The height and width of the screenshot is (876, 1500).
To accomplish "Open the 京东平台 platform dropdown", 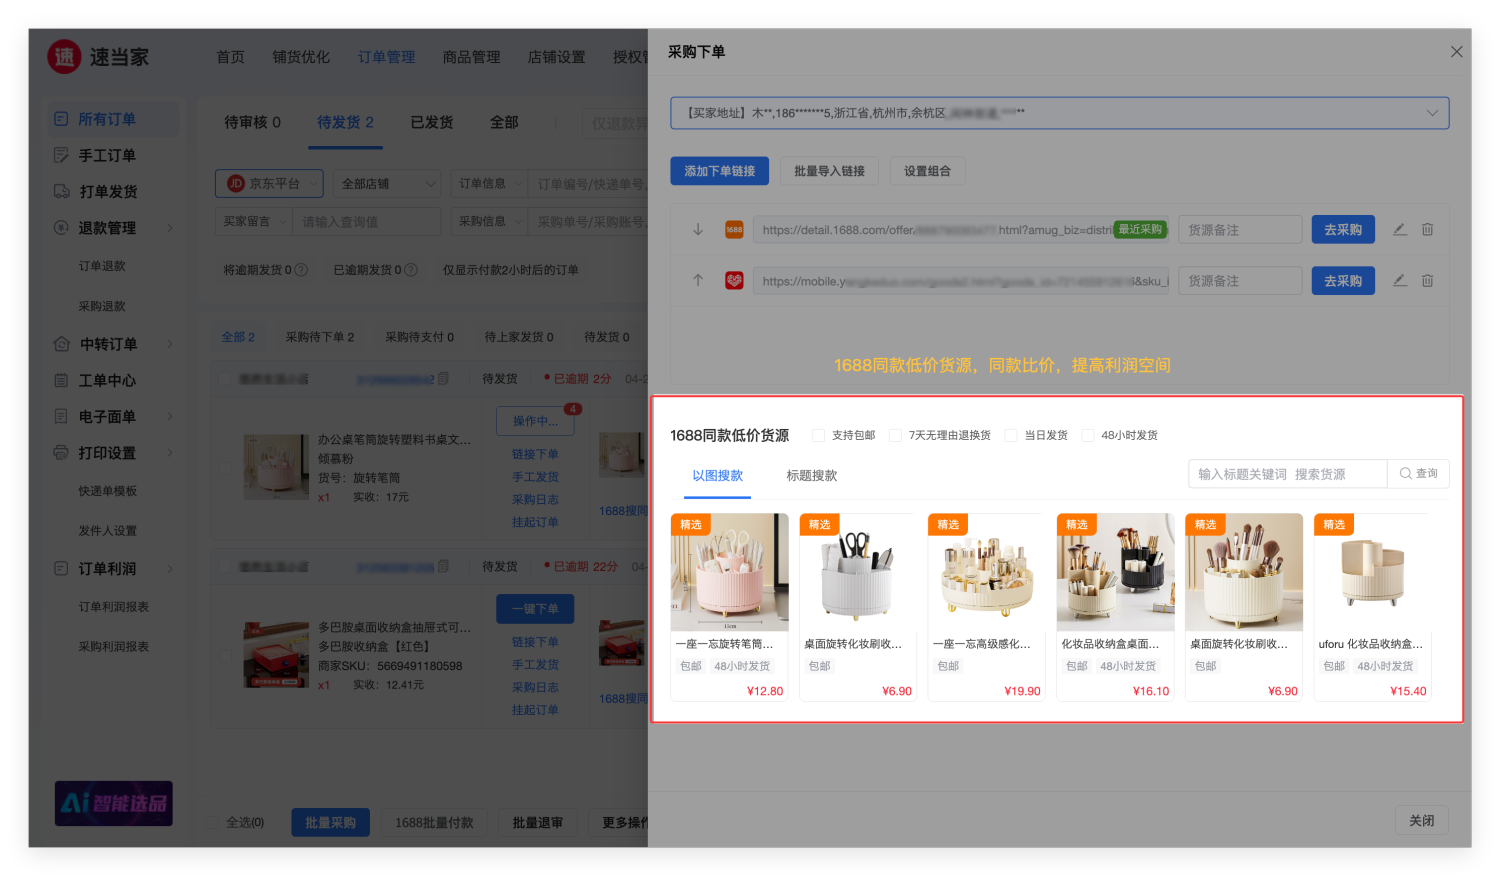I will pos(269,184).
